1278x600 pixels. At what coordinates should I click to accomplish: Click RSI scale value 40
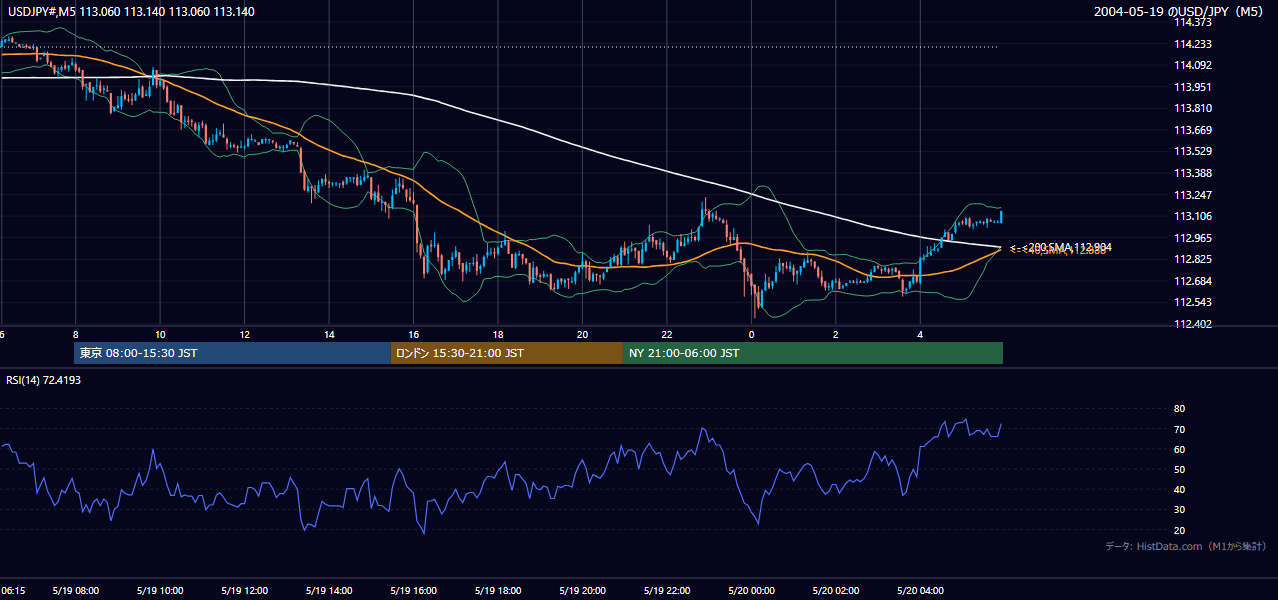(1179, 490)
